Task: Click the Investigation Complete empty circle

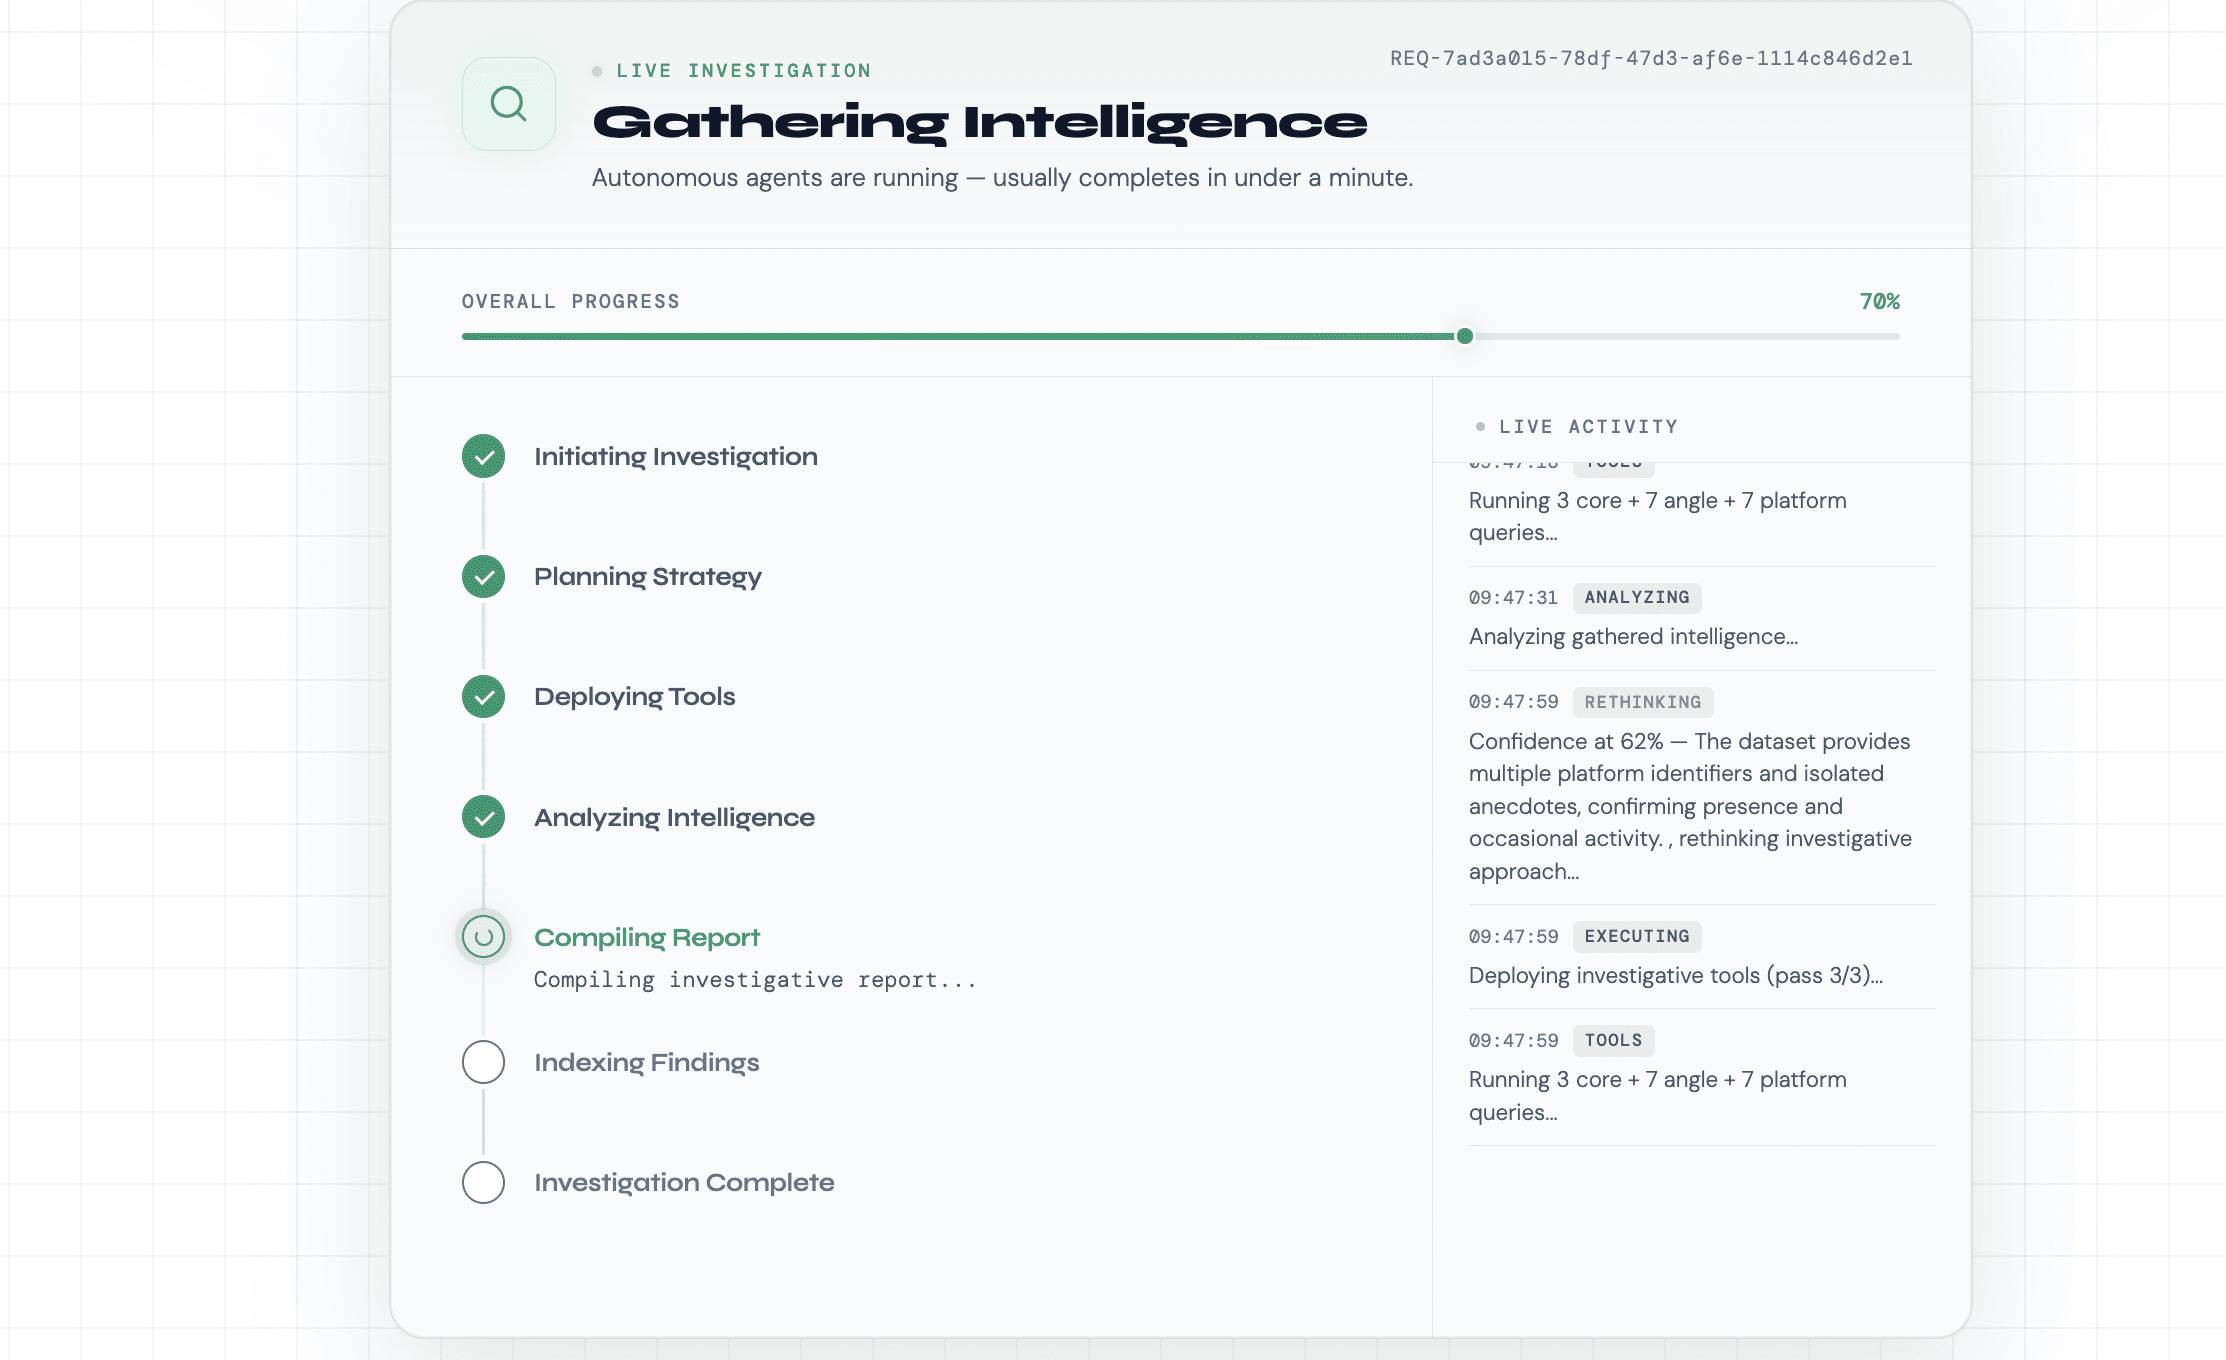Action: coord(483,1182)
